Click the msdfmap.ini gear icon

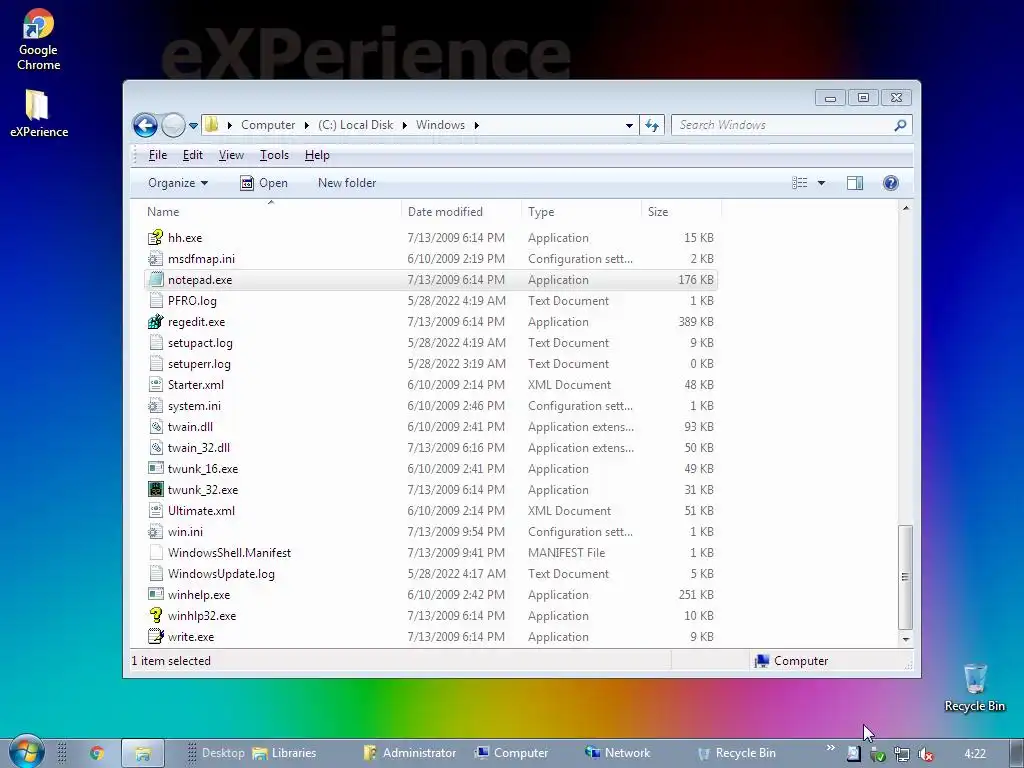tap(155, 259)
